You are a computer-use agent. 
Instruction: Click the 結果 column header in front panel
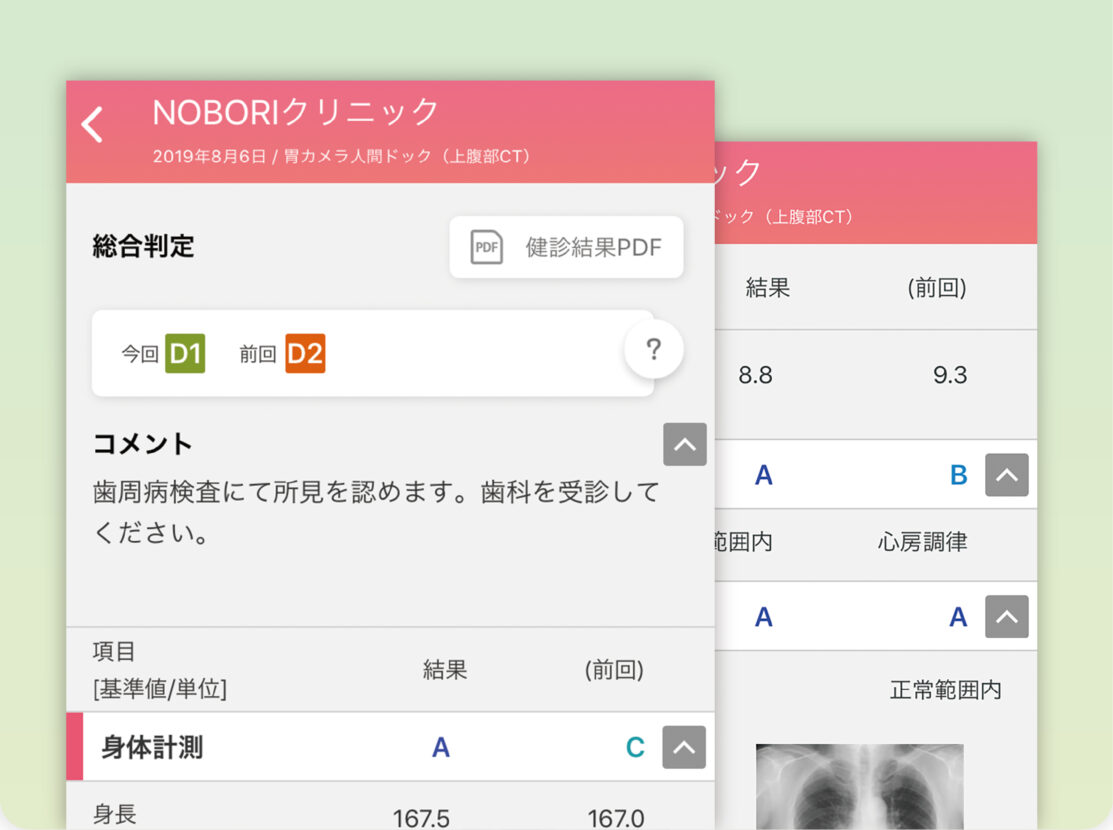click(x=445, y=670)
